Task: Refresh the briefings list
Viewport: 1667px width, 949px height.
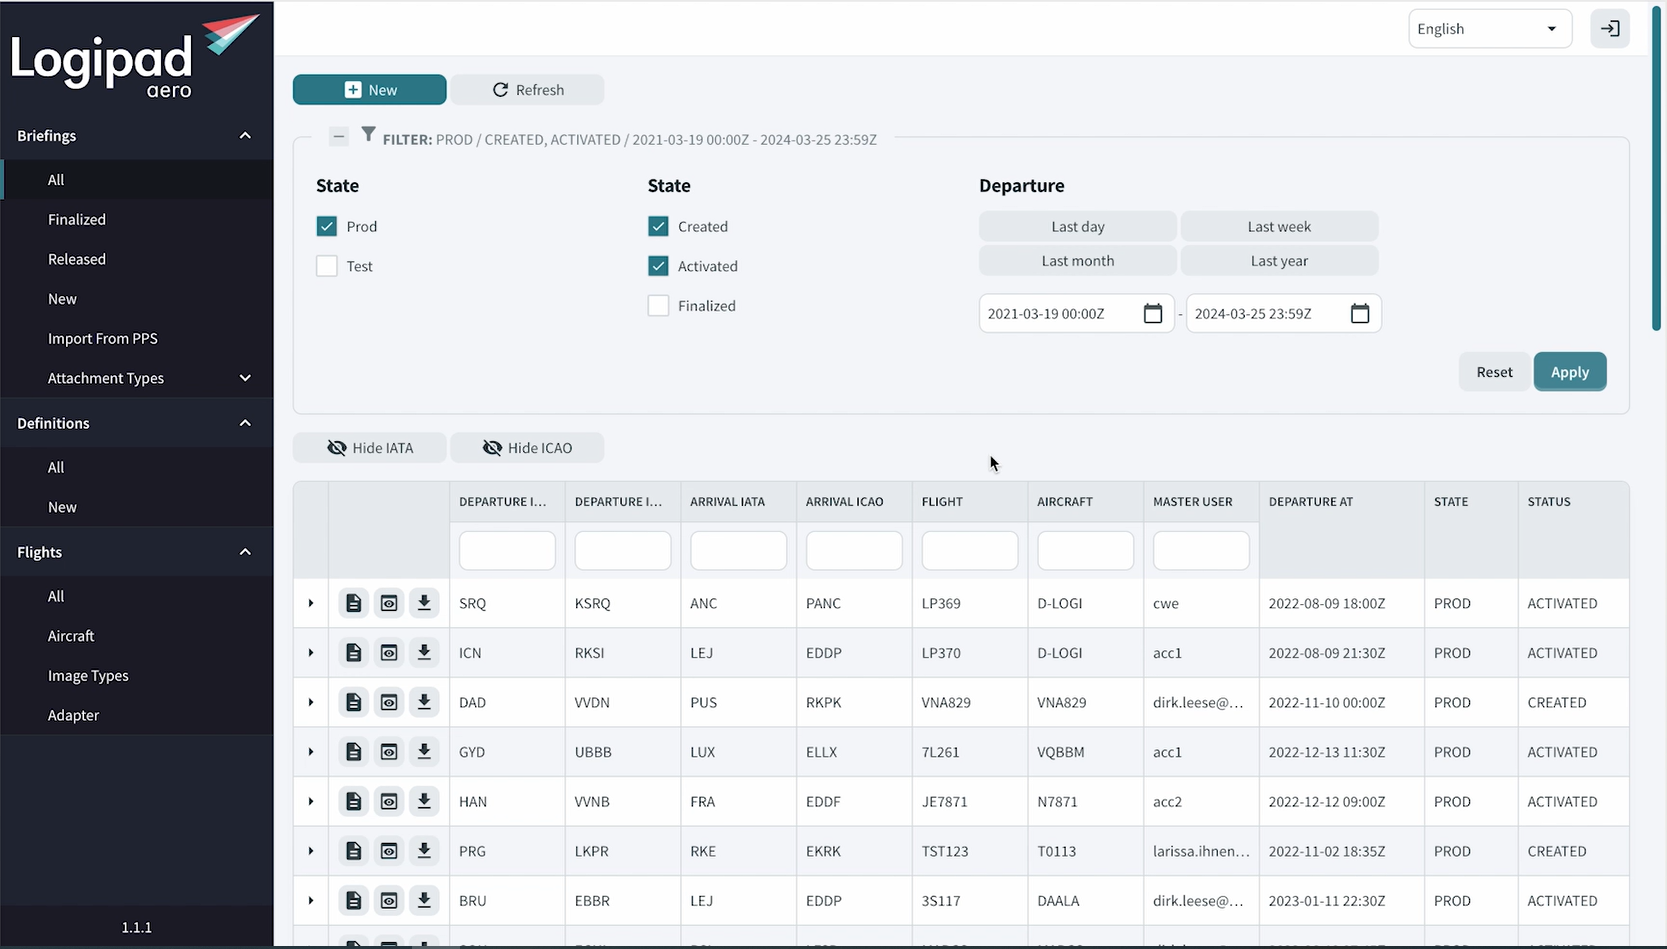Action: coord(527,90)
